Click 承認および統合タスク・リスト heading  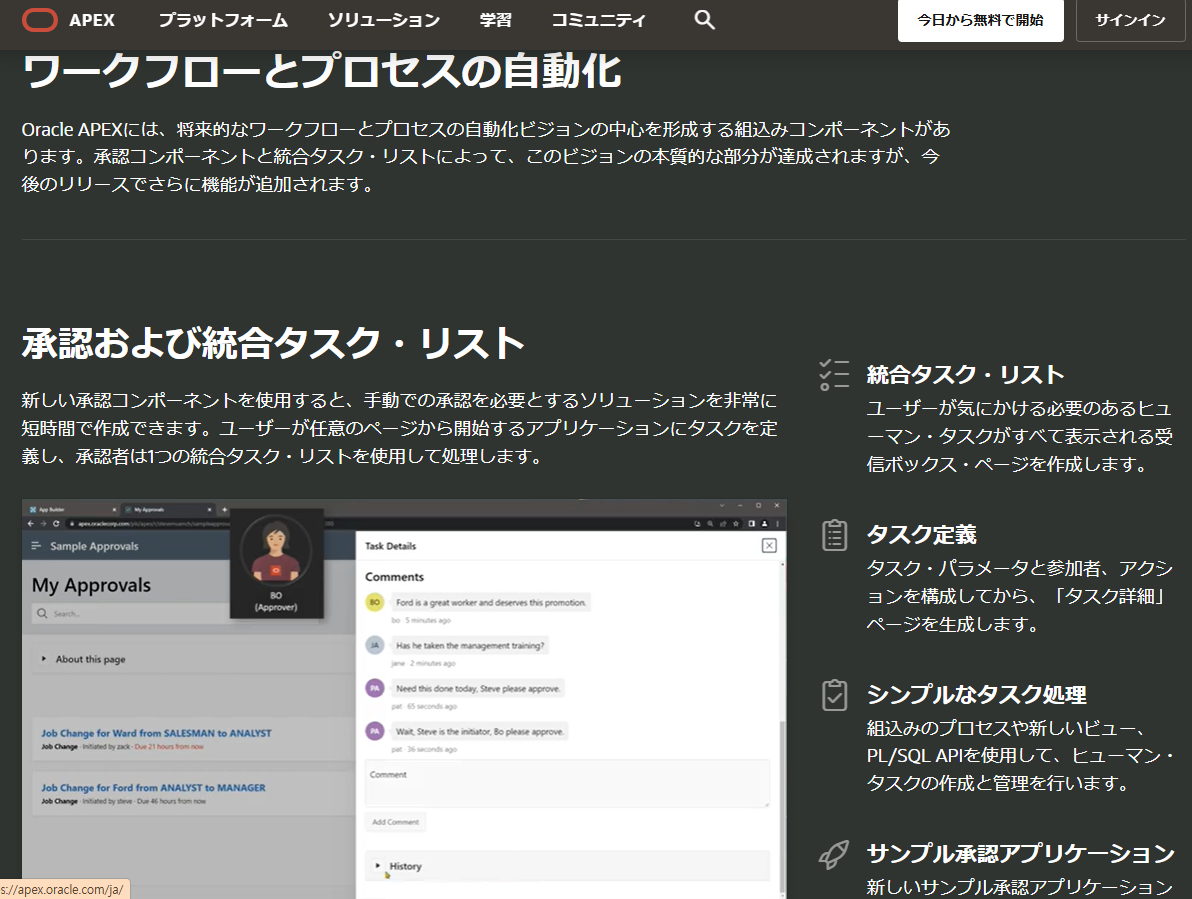pyautogui.click(x=273, y=343)
